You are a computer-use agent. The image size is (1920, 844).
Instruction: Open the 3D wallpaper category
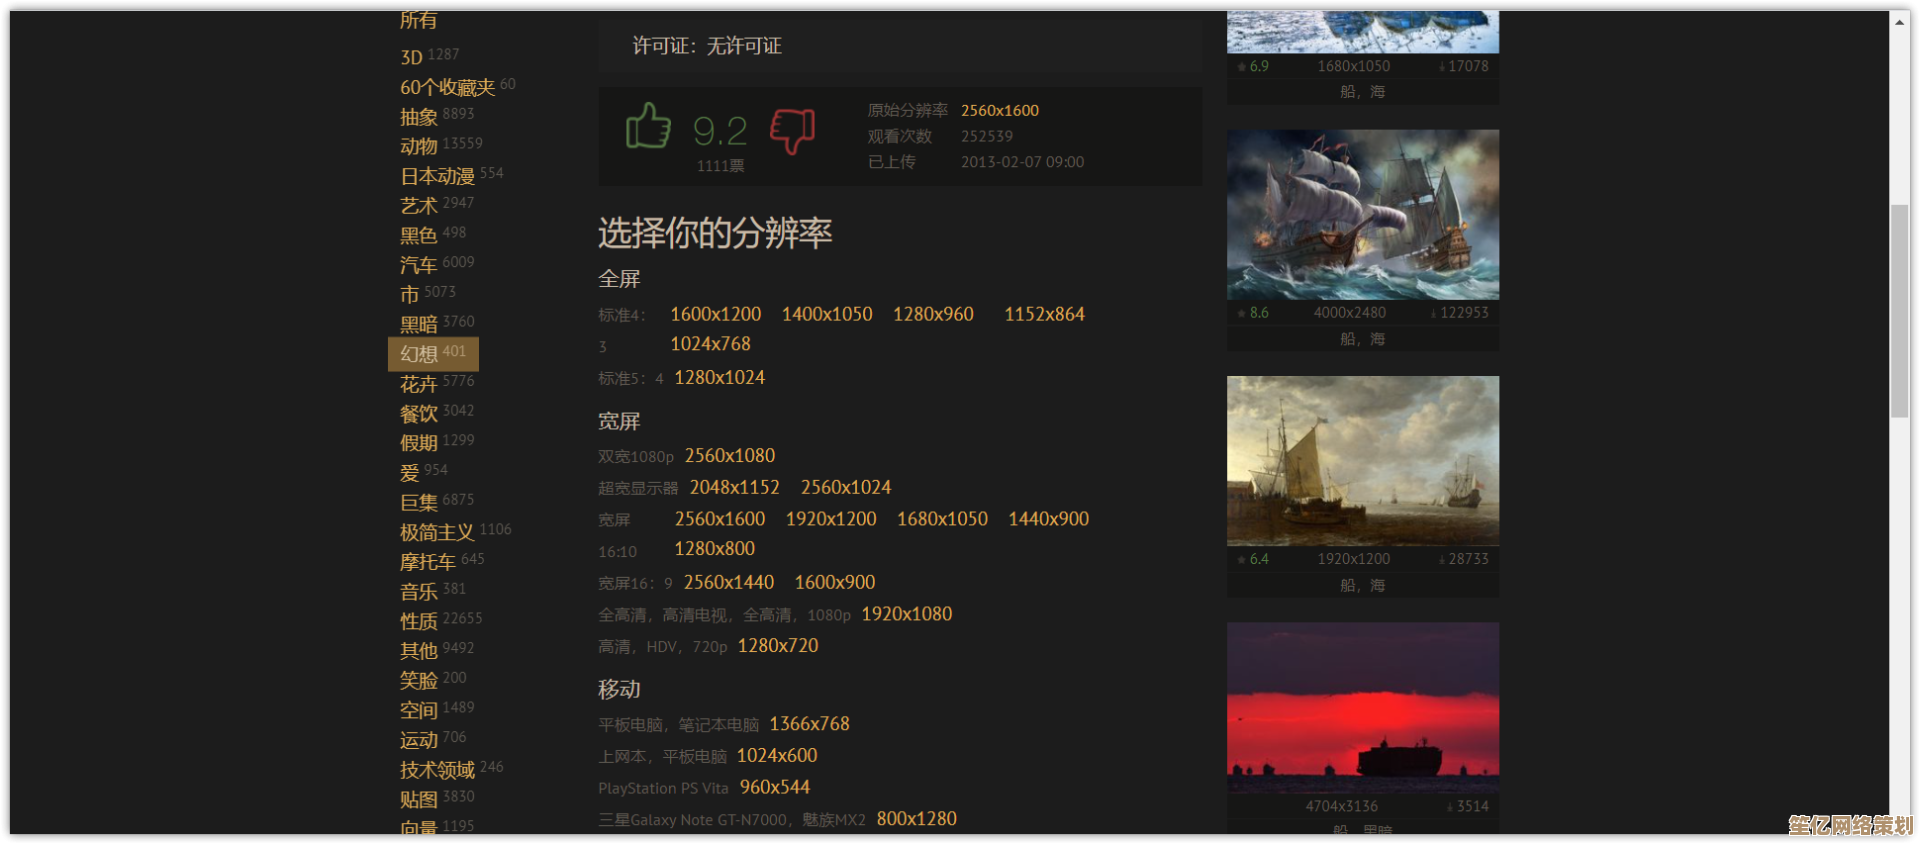click(411, 57)
